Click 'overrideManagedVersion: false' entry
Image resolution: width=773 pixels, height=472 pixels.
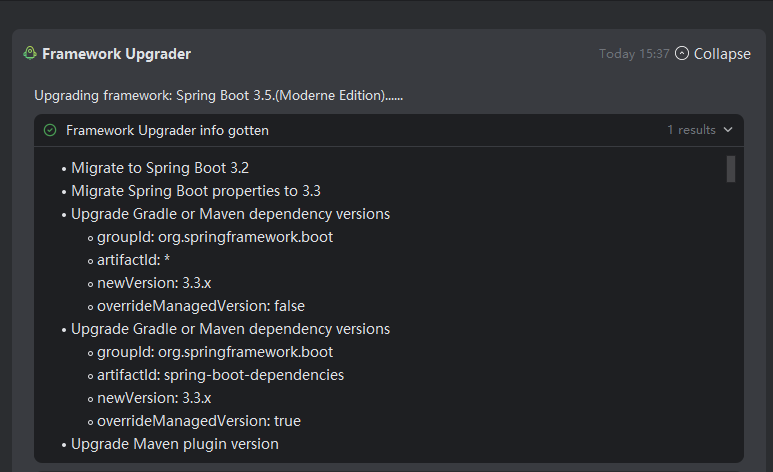(x=200, y=306)
